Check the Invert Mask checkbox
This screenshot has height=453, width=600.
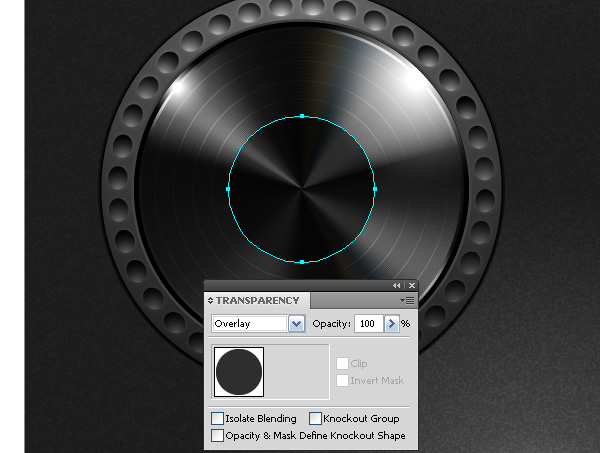(x=342, y=380)
